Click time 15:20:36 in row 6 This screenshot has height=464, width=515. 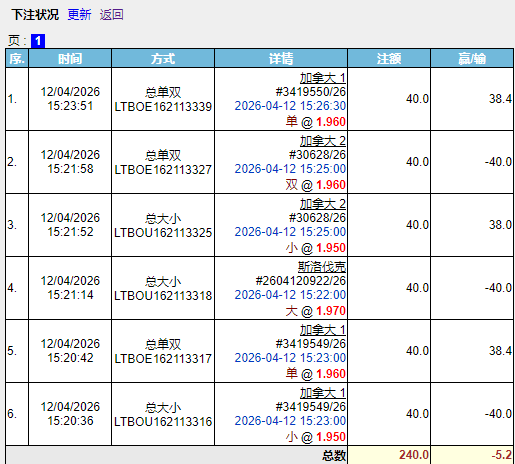tap(70, 421)
